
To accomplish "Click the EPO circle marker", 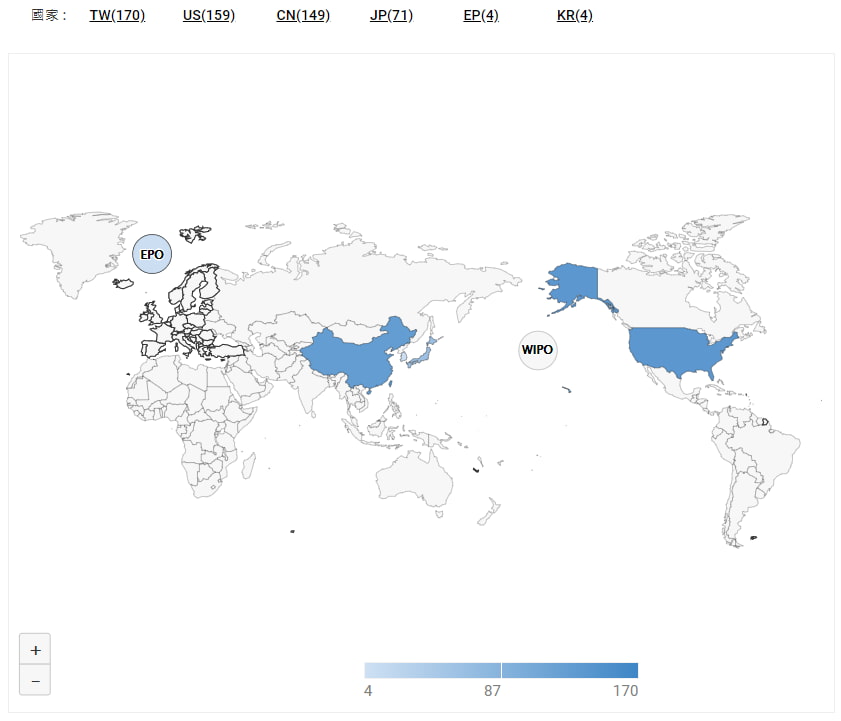I will tap(152, 254).
